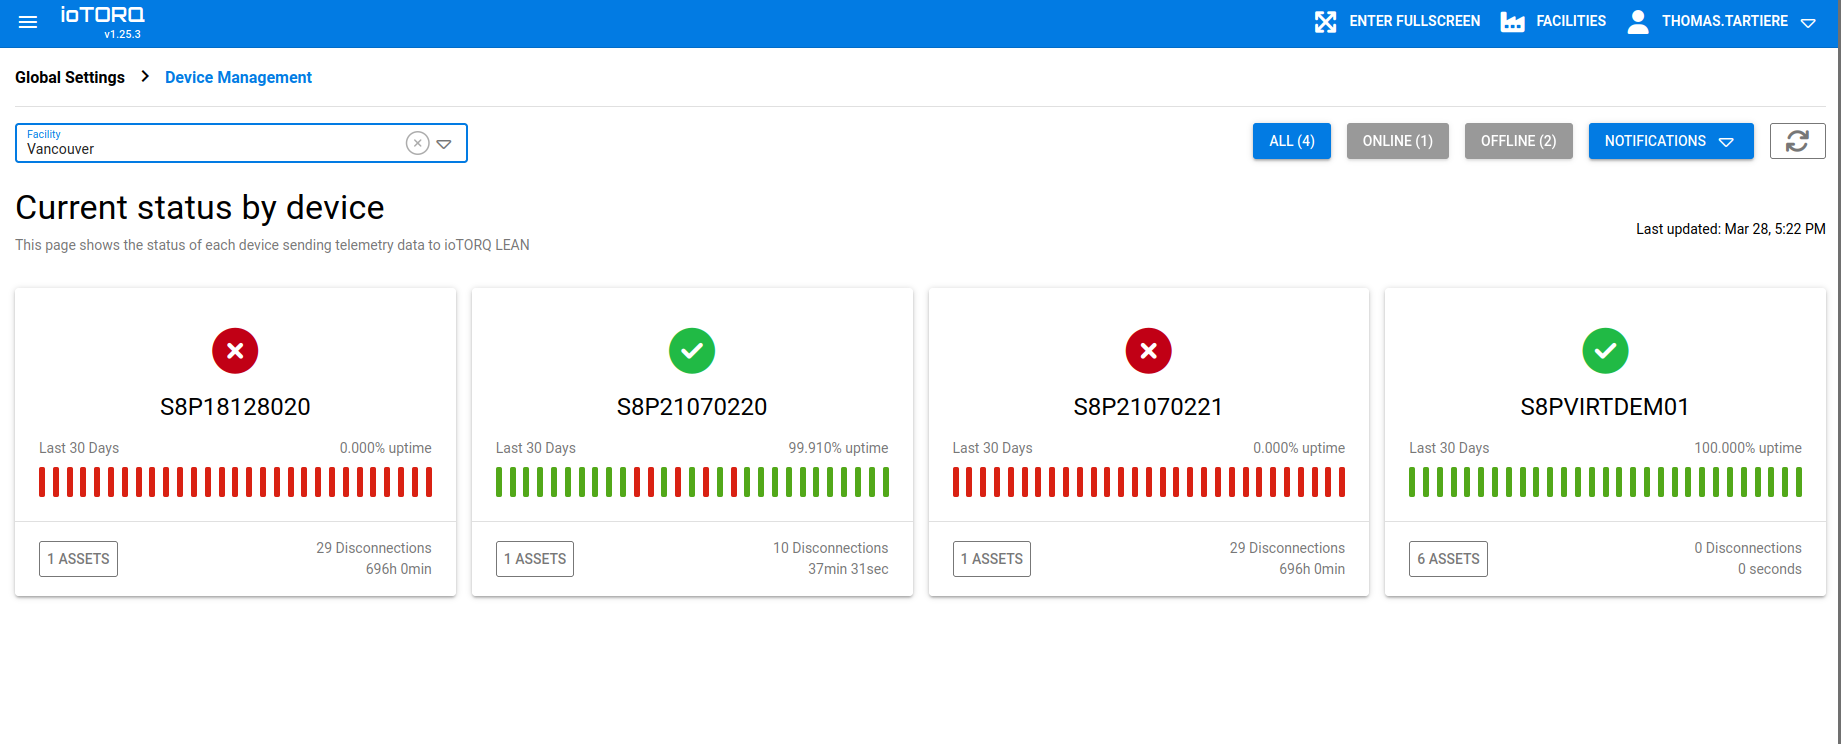Click the THOMAS.TARTIERE username
Viewport: 1841px width, 744px height.
pyautogui.click(x=1725, y=21)
